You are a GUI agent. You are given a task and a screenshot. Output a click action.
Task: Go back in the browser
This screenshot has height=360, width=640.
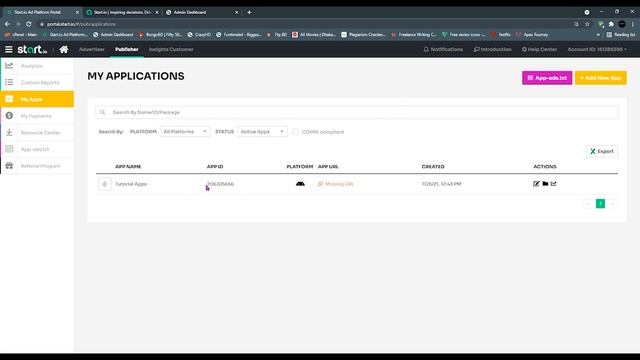click(7, 24)
